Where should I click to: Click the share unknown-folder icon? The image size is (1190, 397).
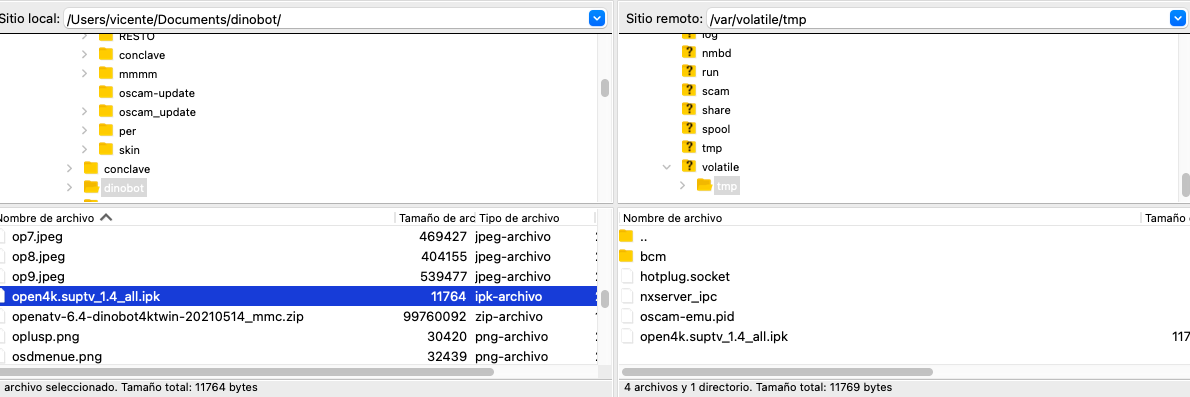689,109
